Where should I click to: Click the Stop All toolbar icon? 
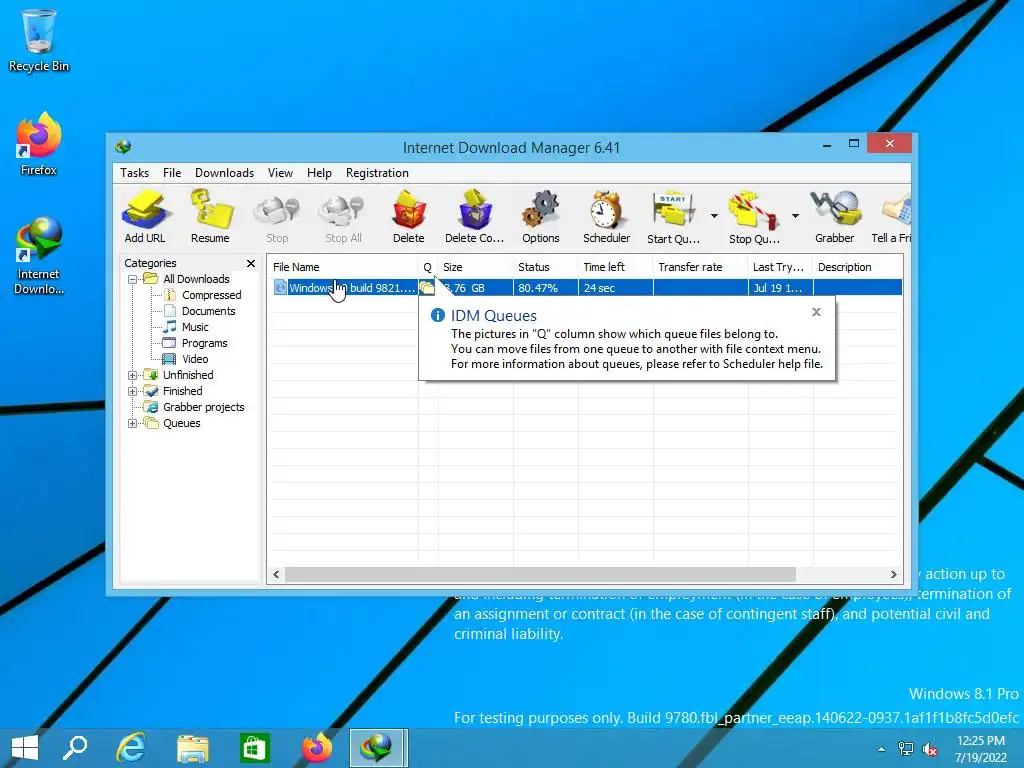pyautogui.click(x=343, y=217)
